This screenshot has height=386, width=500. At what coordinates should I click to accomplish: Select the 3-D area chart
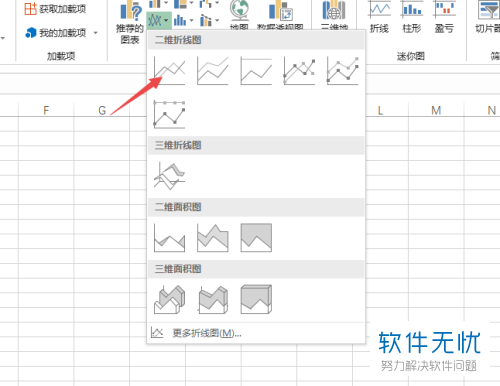point(169,299)
